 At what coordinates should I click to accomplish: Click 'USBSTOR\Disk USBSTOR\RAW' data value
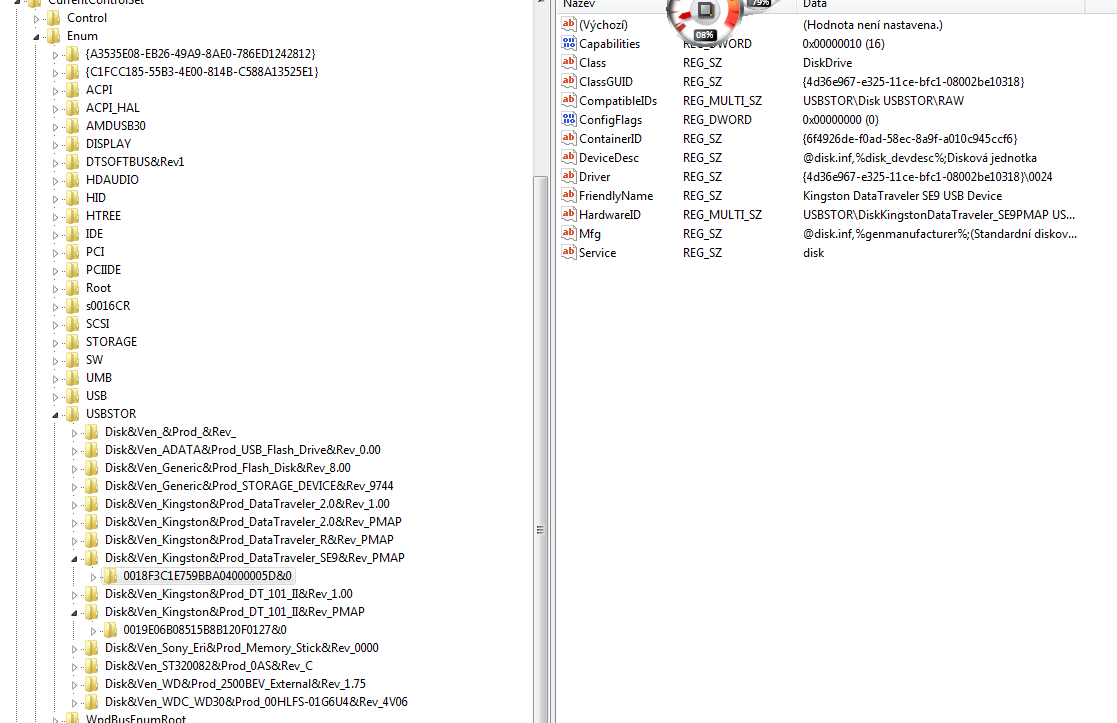tap(883, 100)
